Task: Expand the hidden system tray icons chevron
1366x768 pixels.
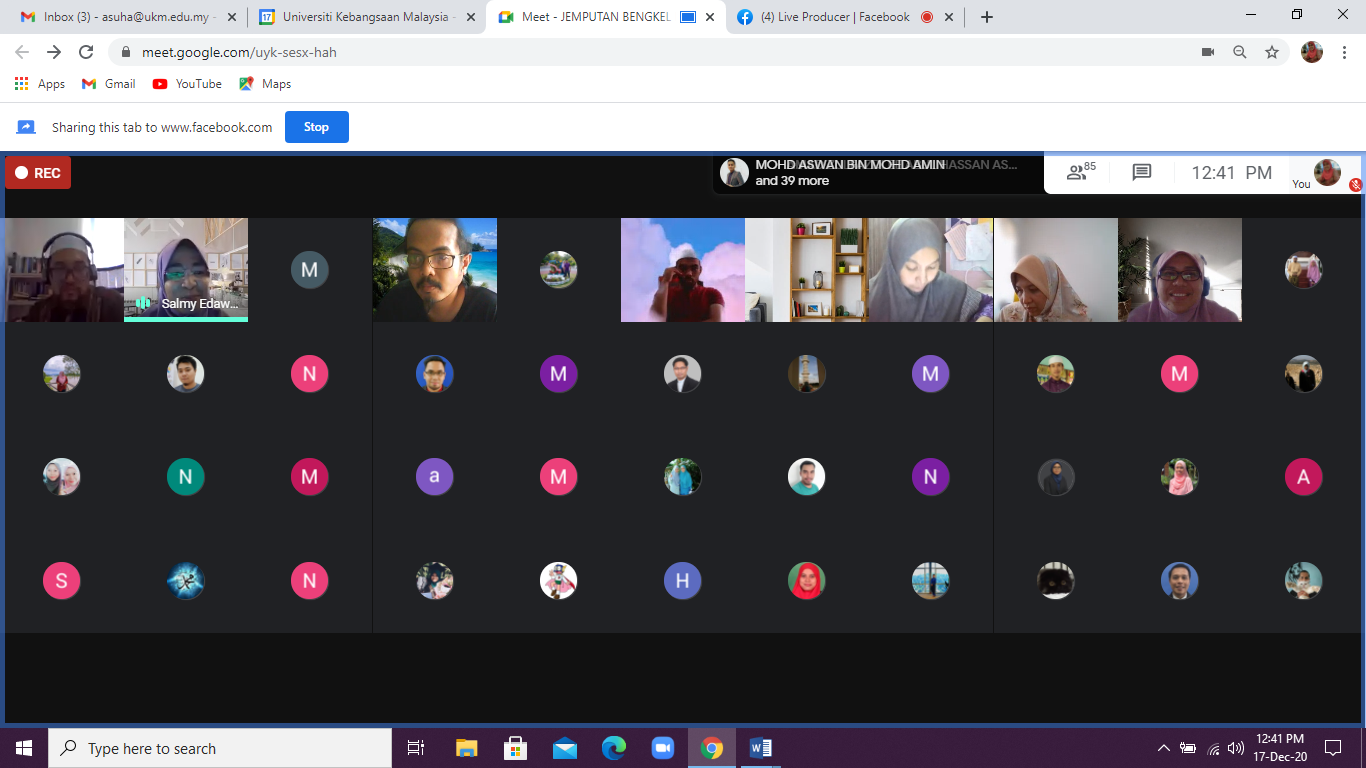Action: coord(1163,748)
